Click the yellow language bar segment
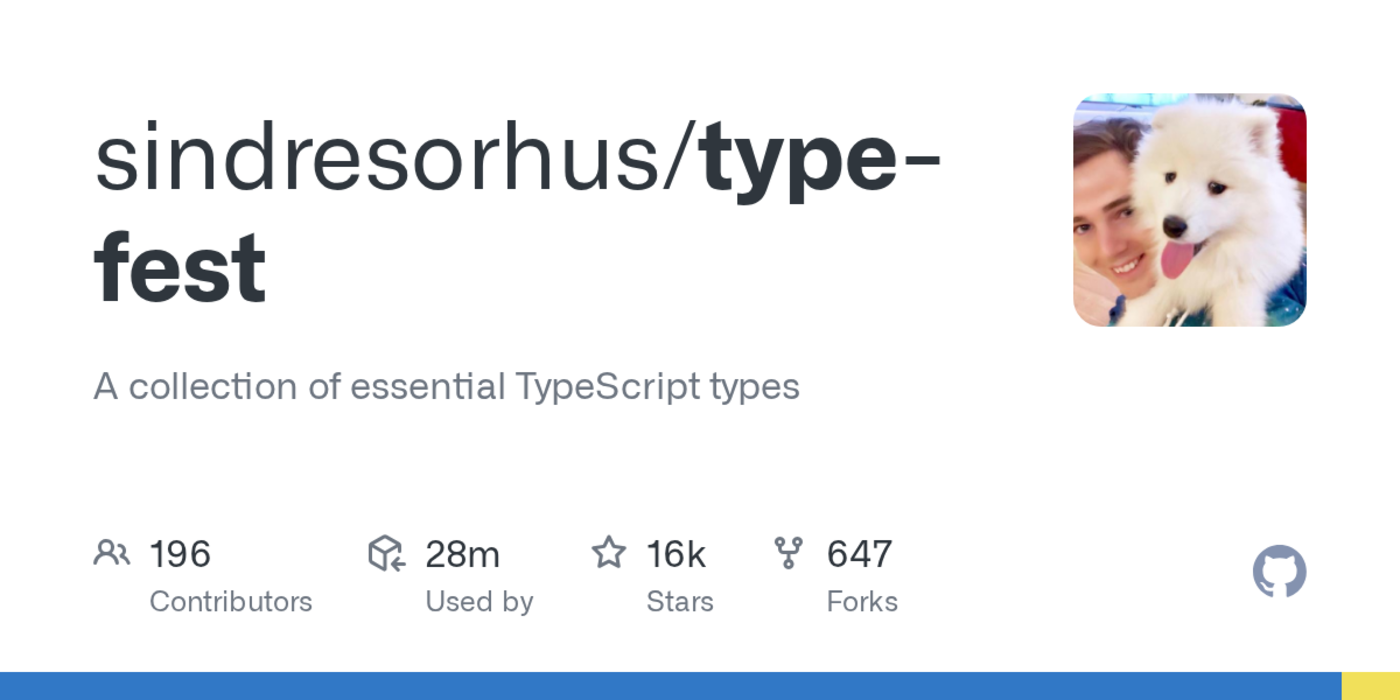Screen dimensions: 1400x700 [x=1370, y=686]
